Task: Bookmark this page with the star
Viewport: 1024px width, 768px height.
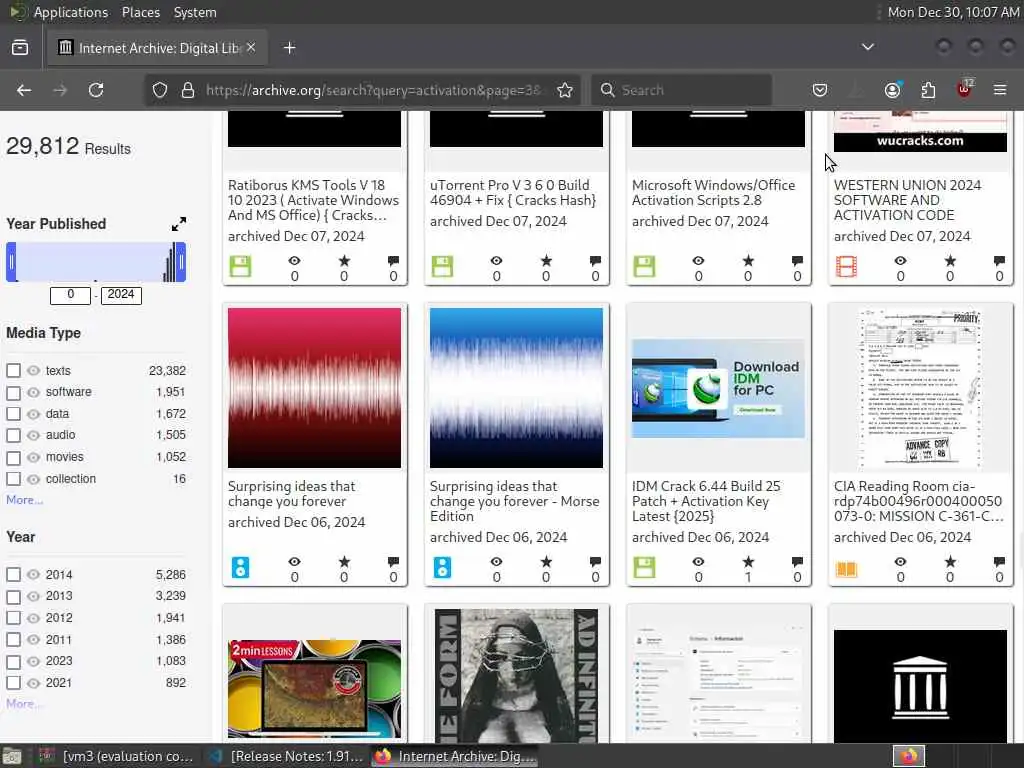Action: 565,90
